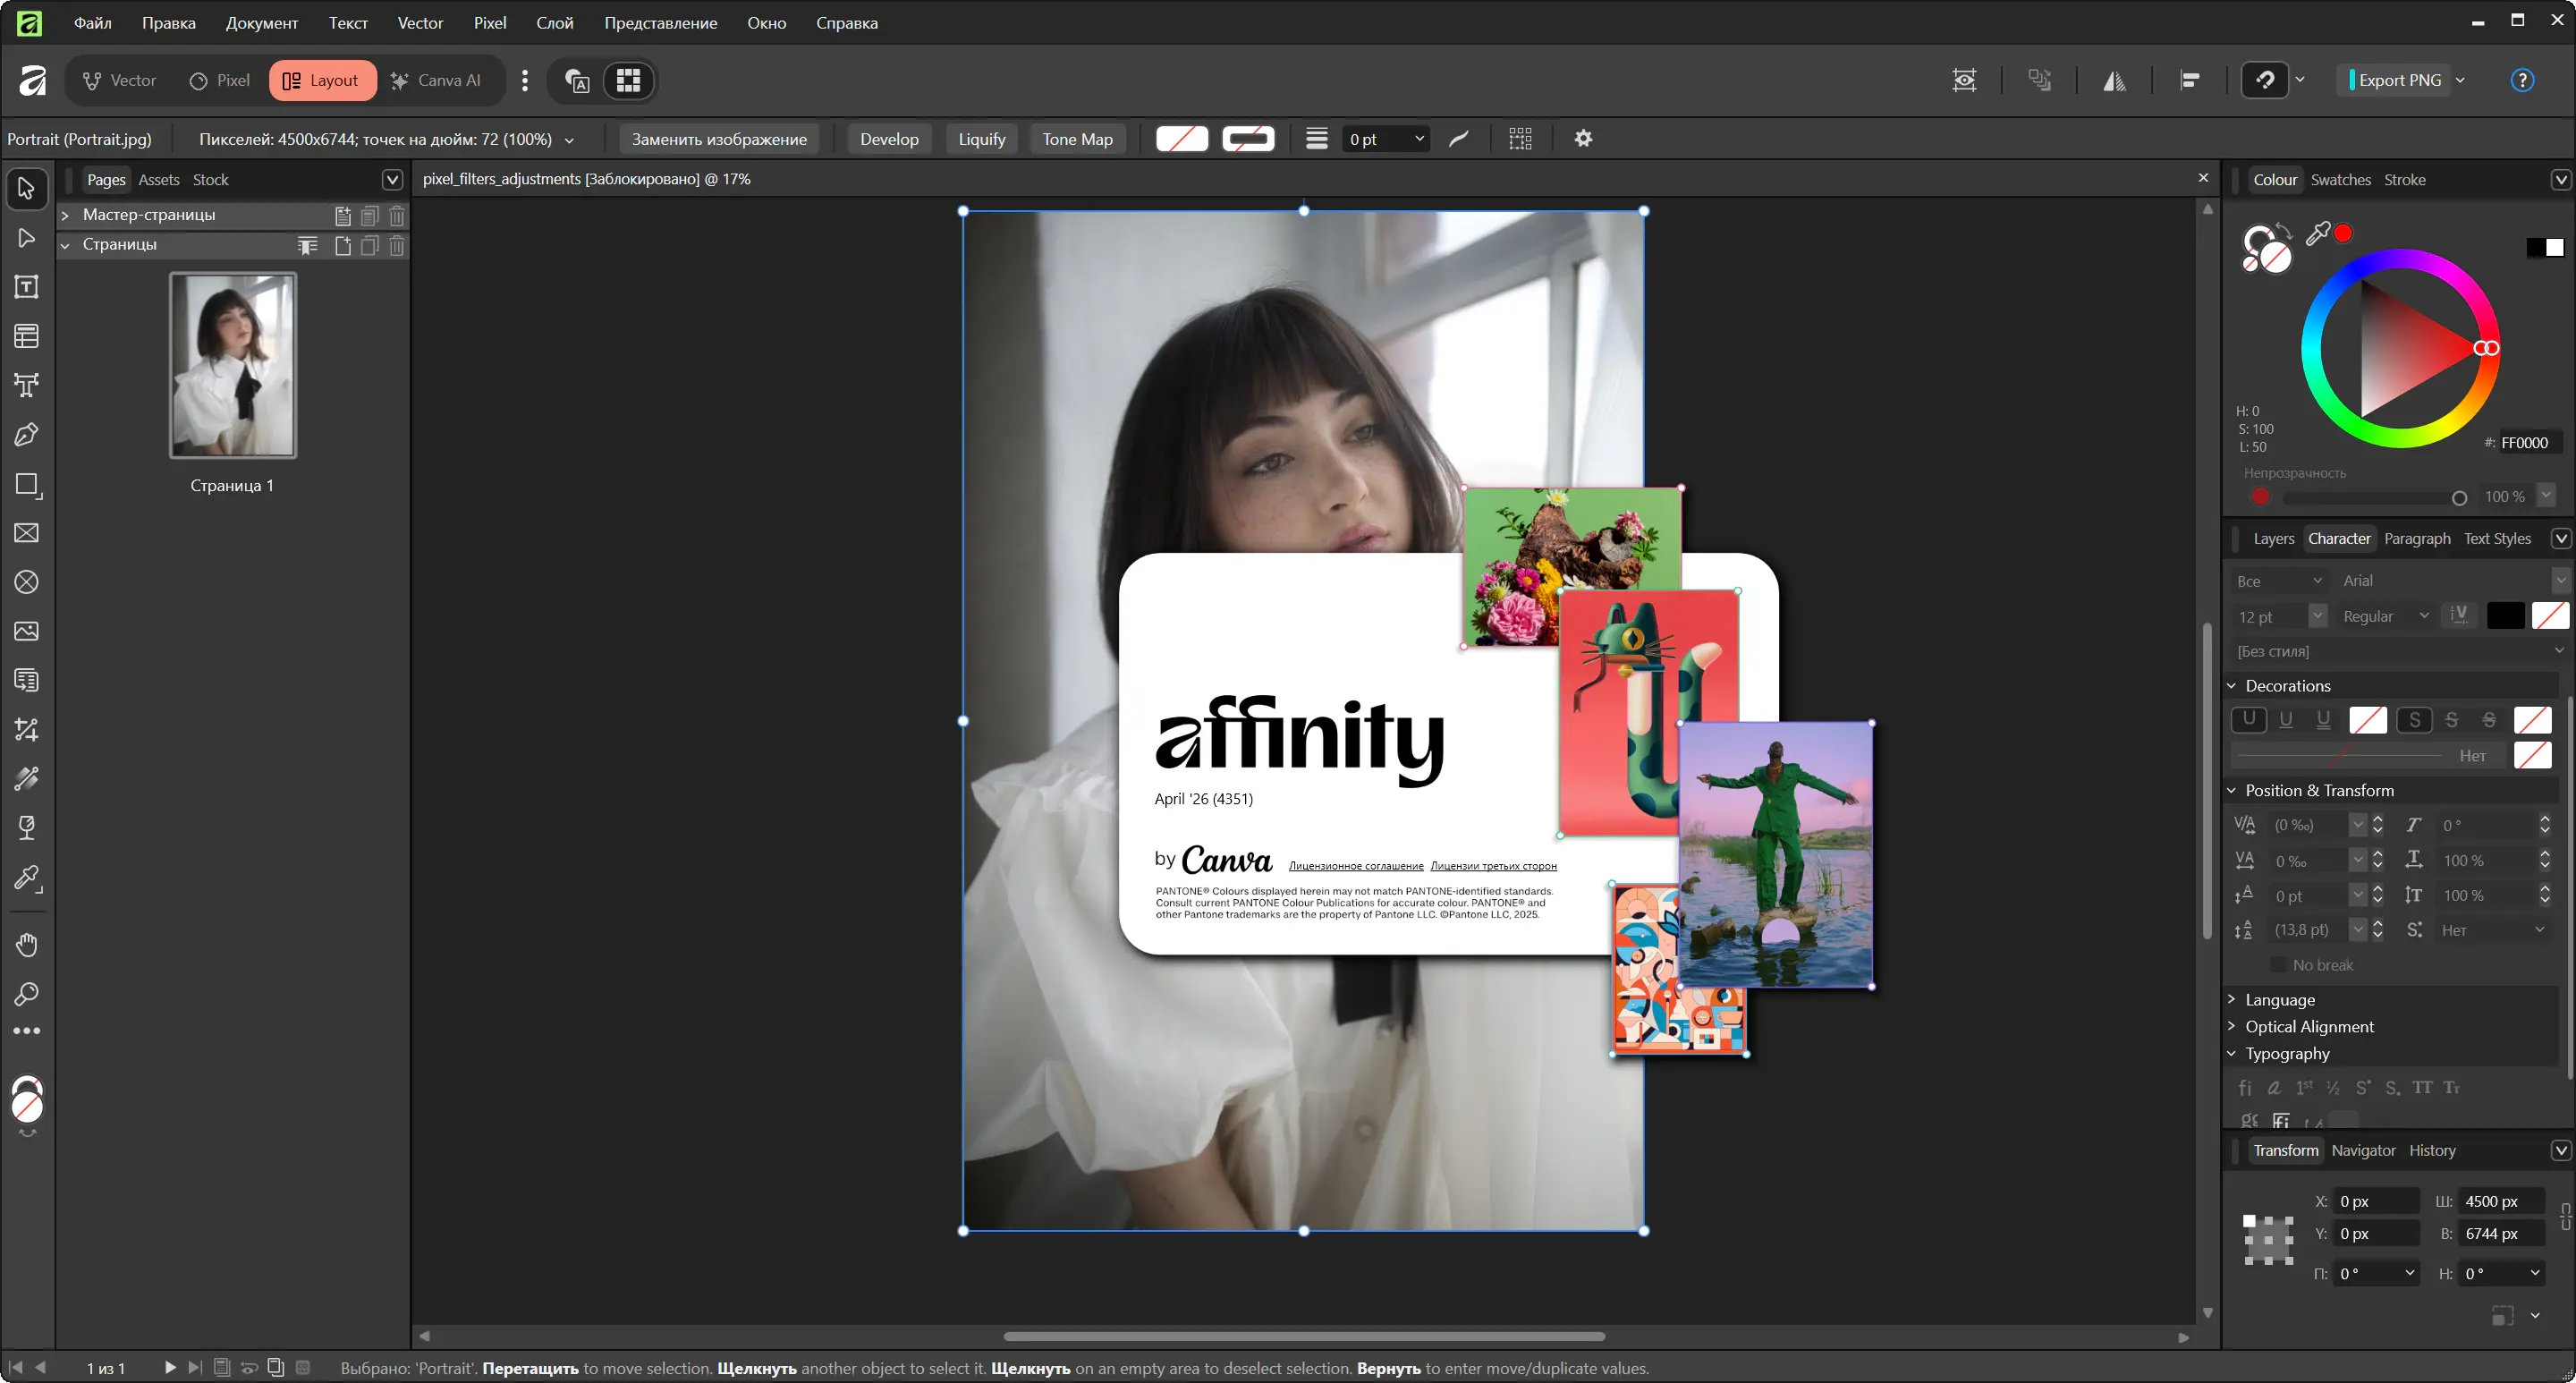
Task: Select the Table tool
Action: point(27,336)
